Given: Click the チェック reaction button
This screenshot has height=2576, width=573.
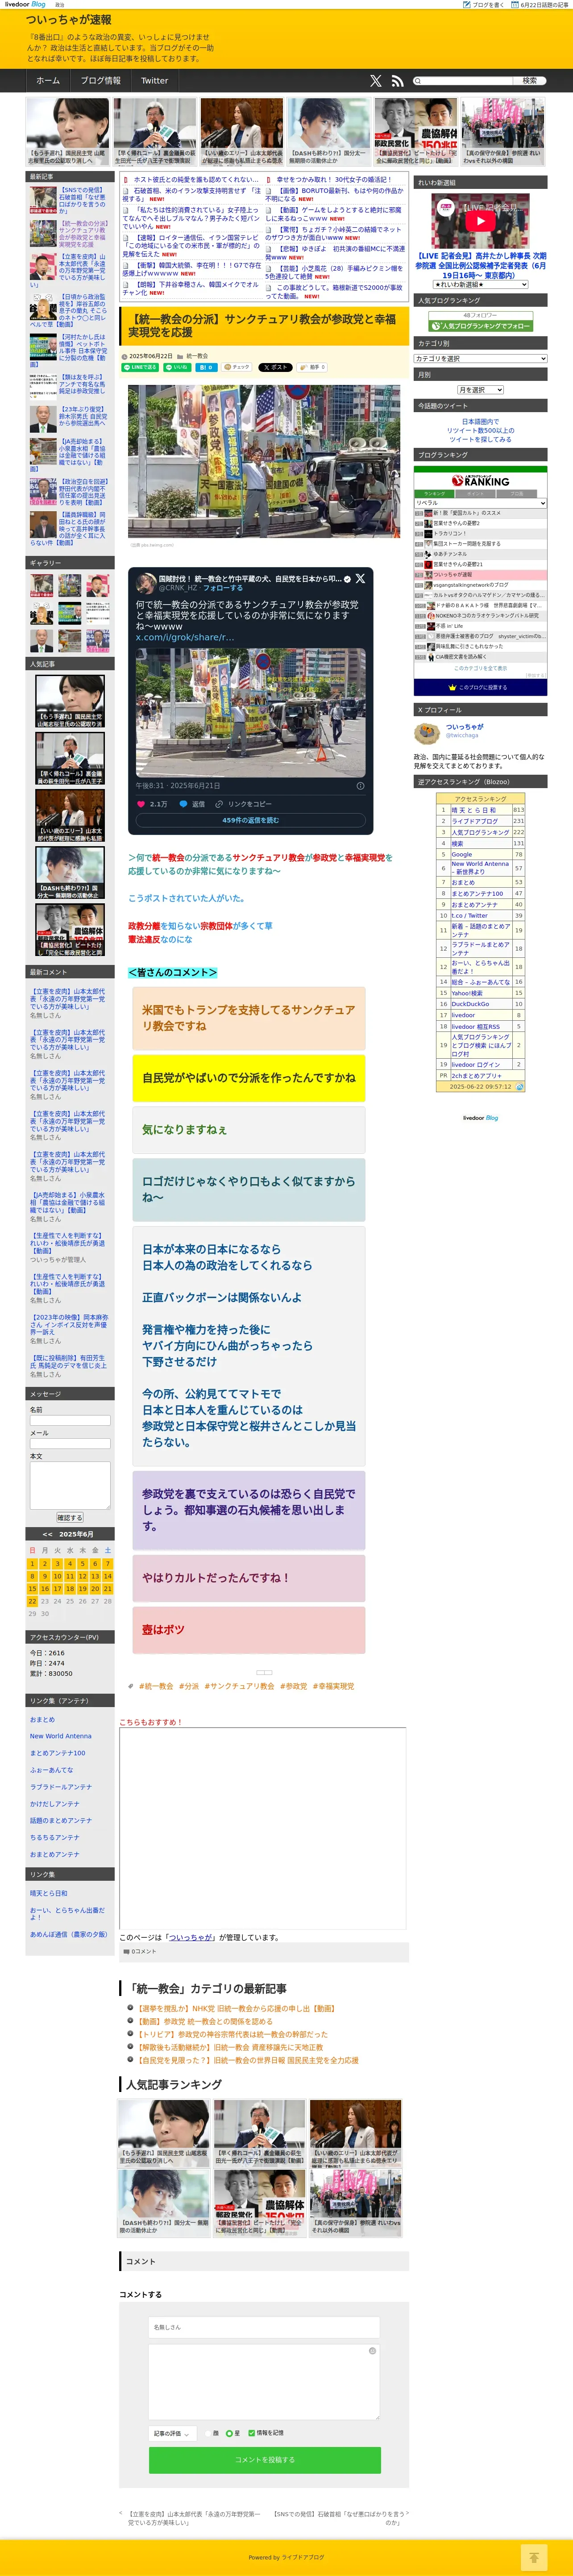Looking at the screenshot, I should (237, 367).
